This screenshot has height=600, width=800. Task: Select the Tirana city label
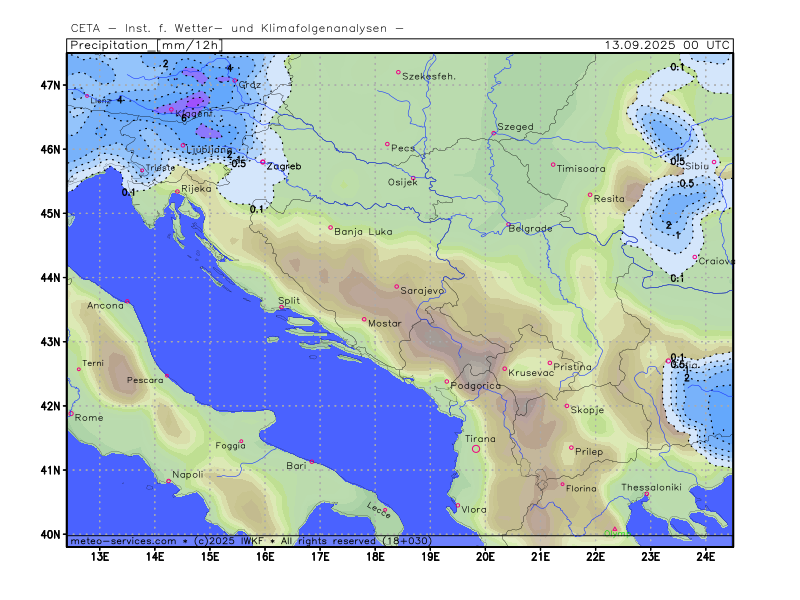pos(480,439)
